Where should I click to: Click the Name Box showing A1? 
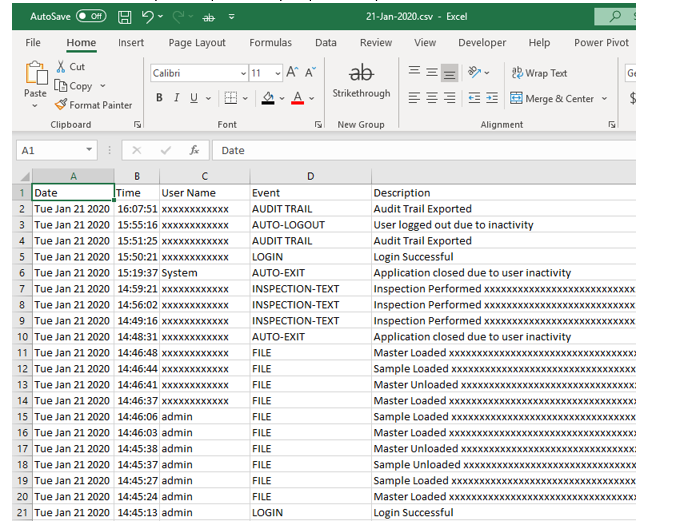pos(50,150)
